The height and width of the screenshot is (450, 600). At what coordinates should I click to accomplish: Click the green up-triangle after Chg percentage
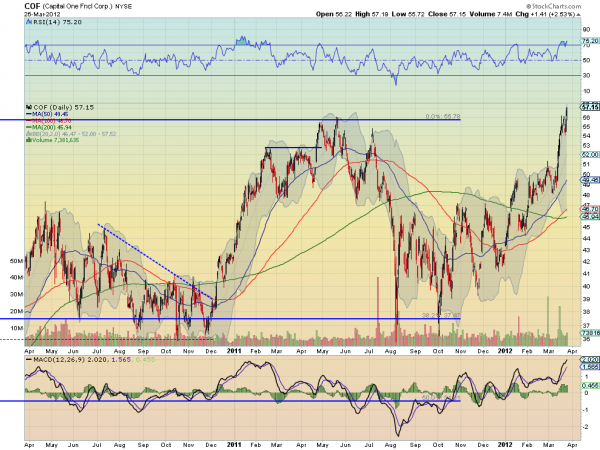(x=579, y=15)
